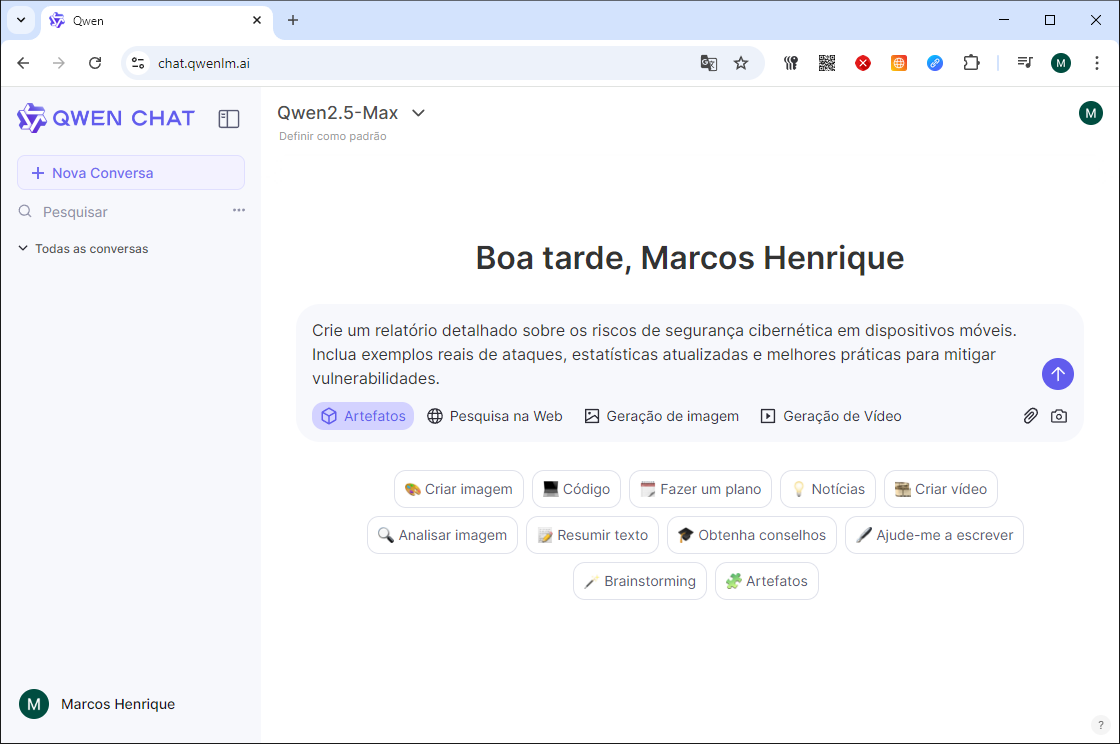Open the user avatar at top right of page
The height and width of the screenshot is (744, 1120).
[1091, 113]
